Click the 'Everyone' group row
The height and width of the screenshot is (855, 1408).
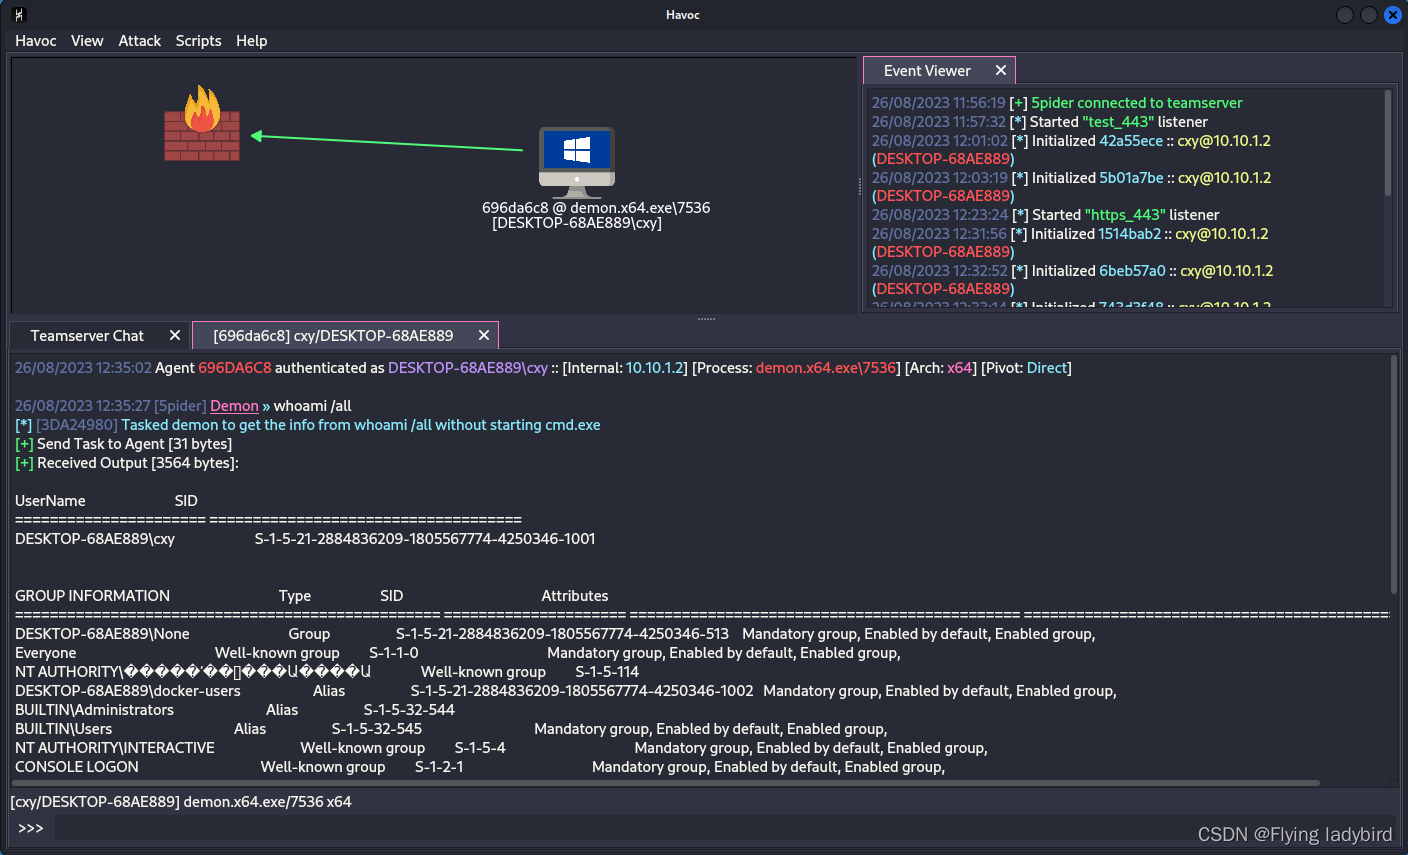pos(458,653)
